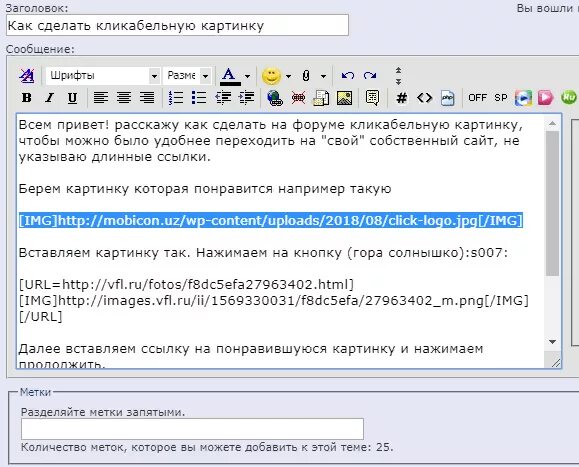This screenshot has width=579, height=467.
Task: Insert a smiley face
Action: click(271, 76)
